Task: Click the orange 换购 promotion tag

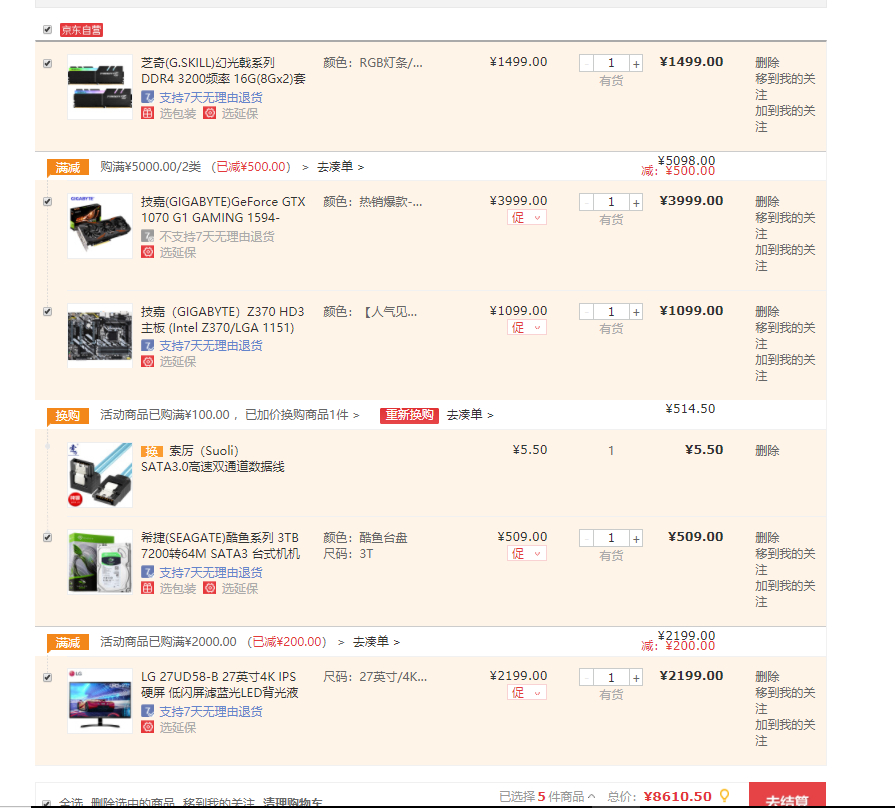Action: coord(68,415)
